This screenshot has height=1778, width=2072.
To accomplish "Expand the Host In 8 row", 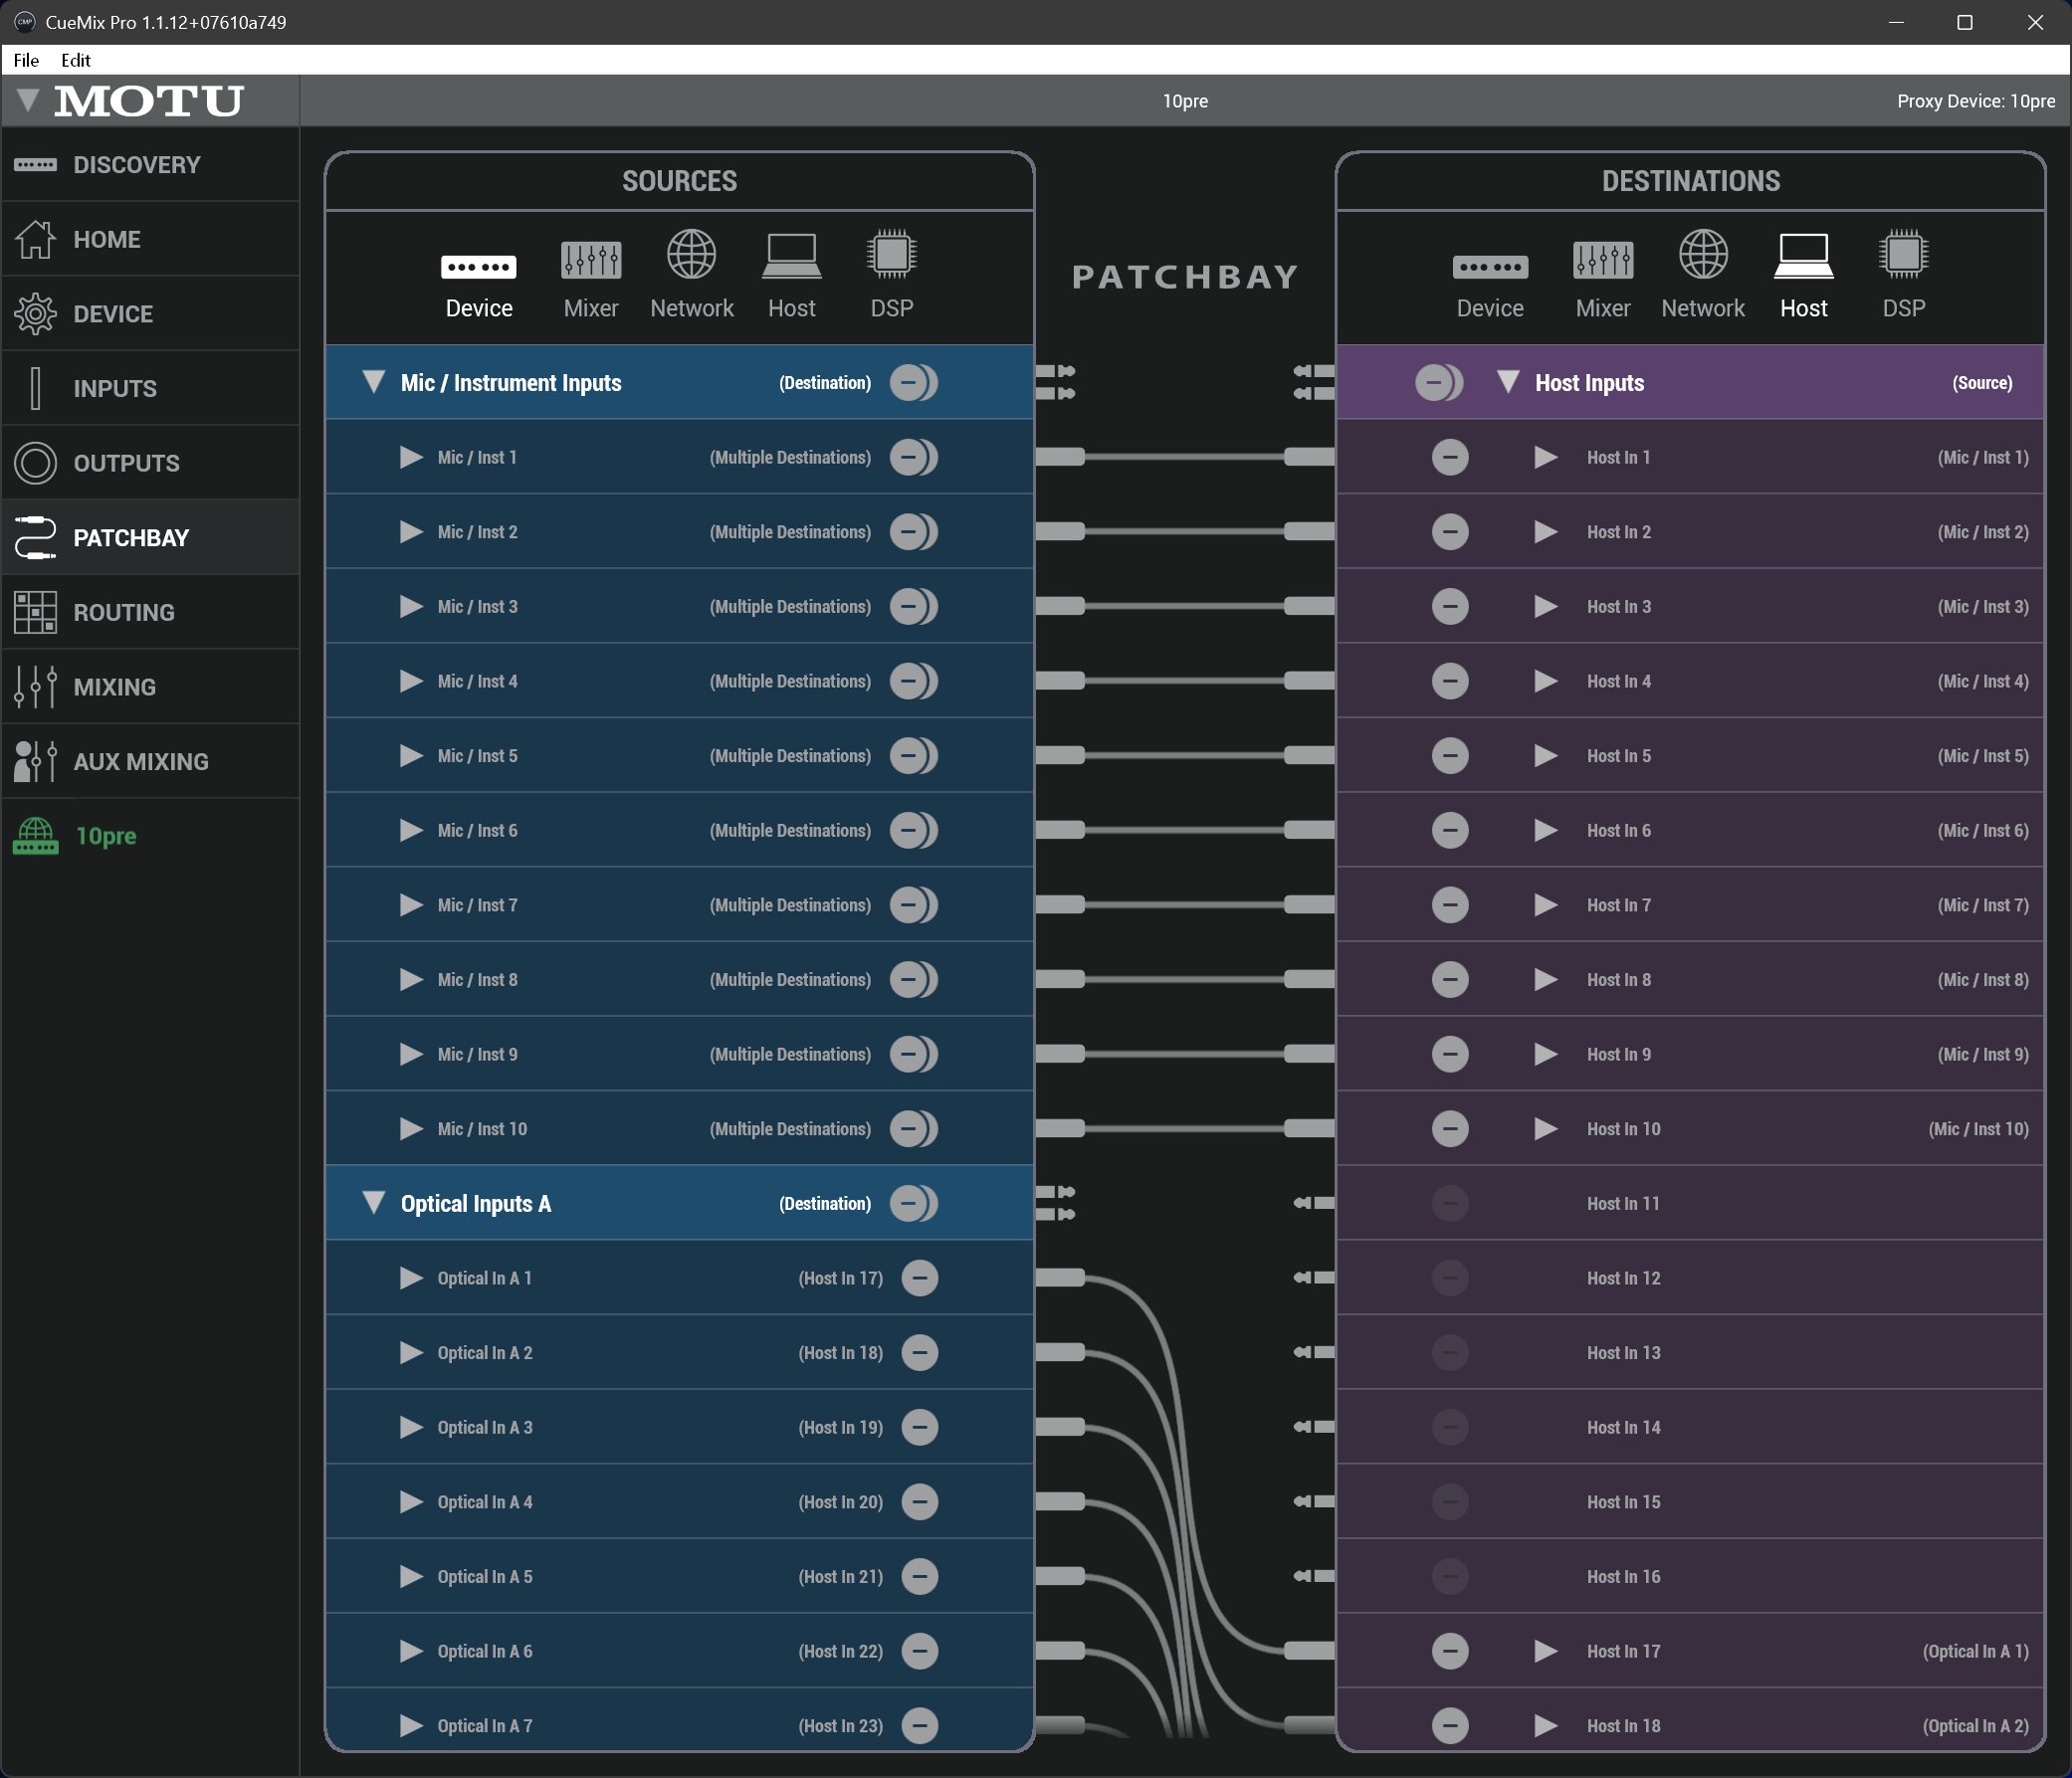I will coord(1546,980).
